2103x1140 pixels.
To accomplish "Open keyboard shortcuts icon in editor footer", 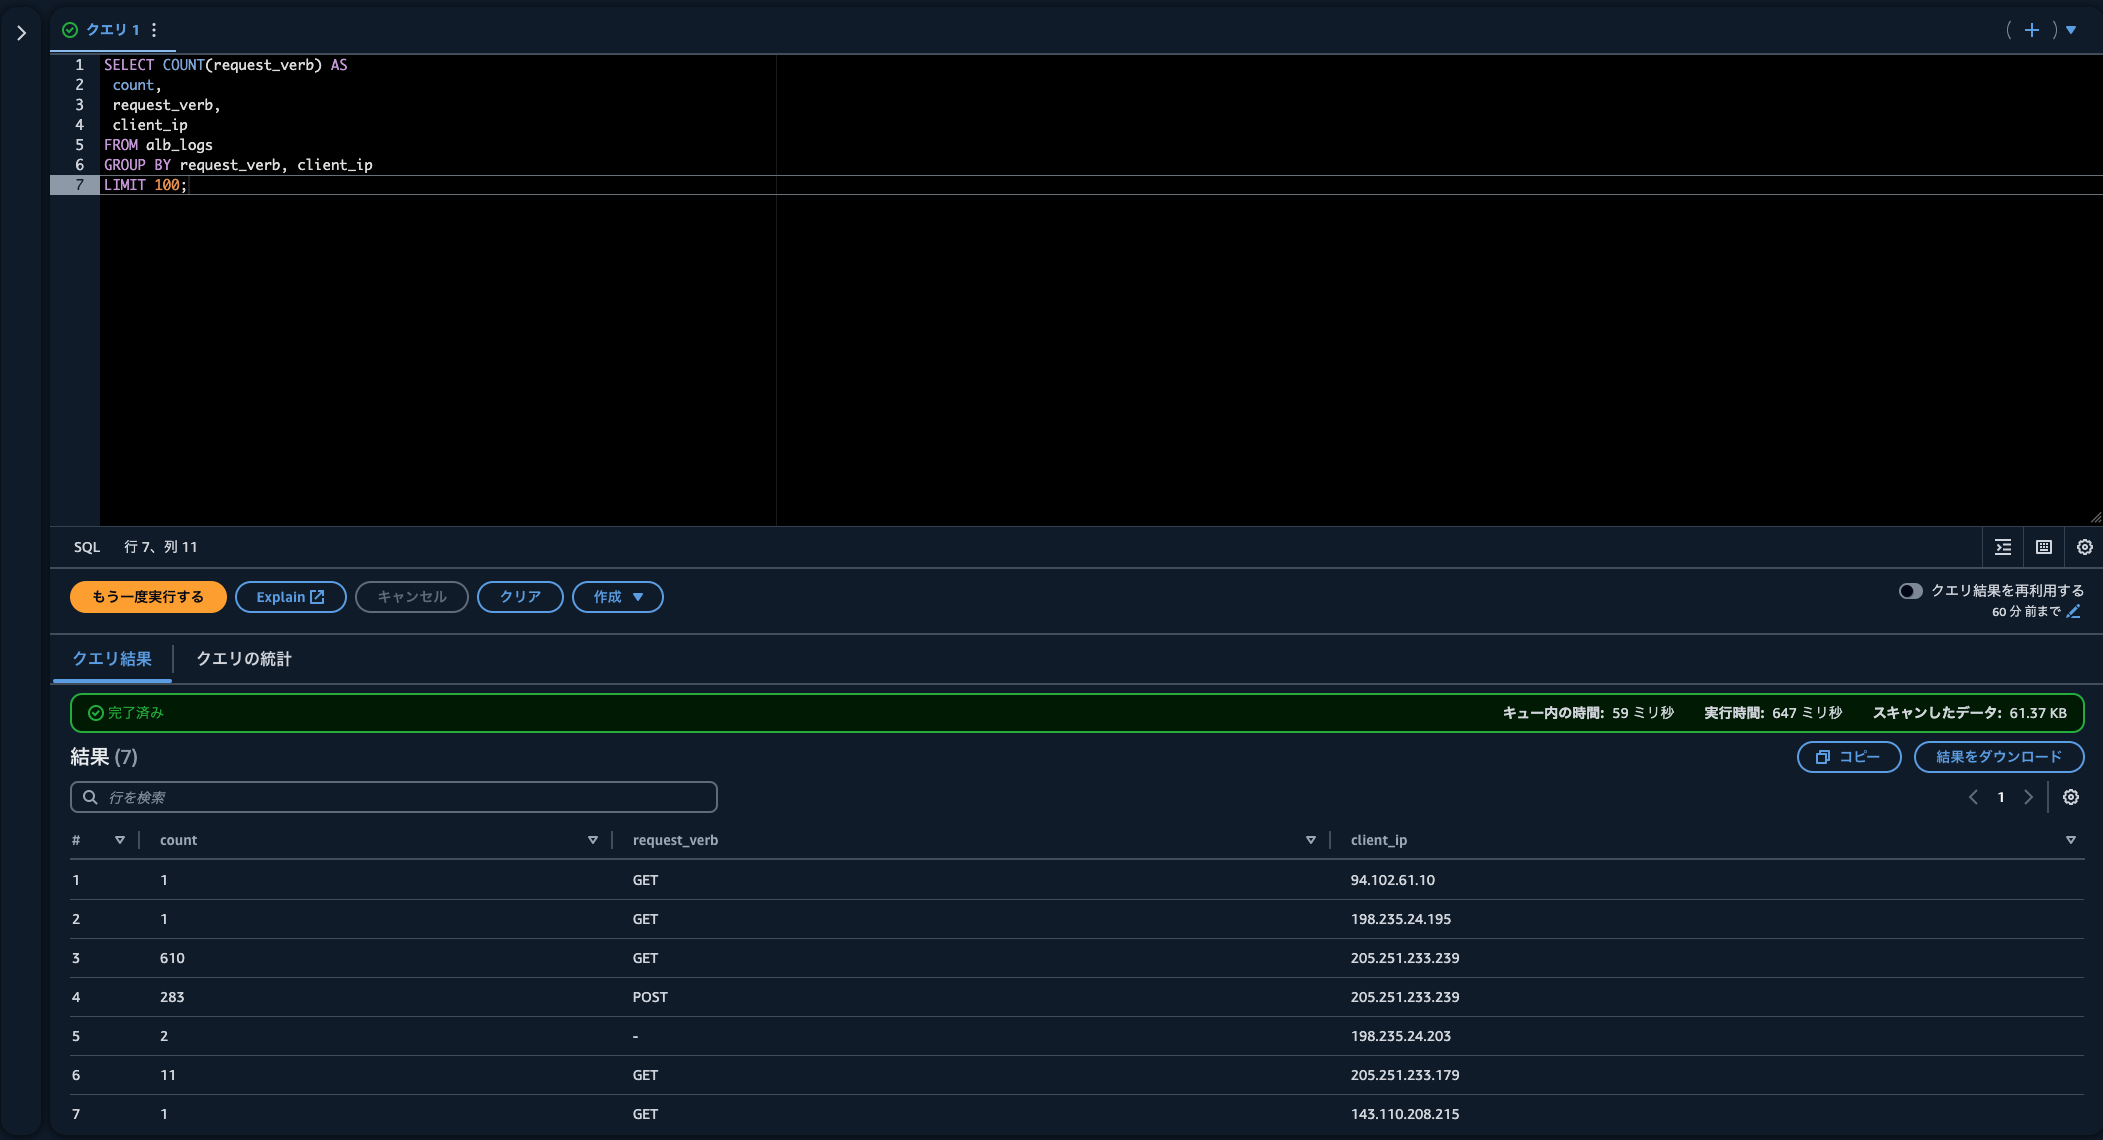I will pyautogui.click(x=2044, y=547).
